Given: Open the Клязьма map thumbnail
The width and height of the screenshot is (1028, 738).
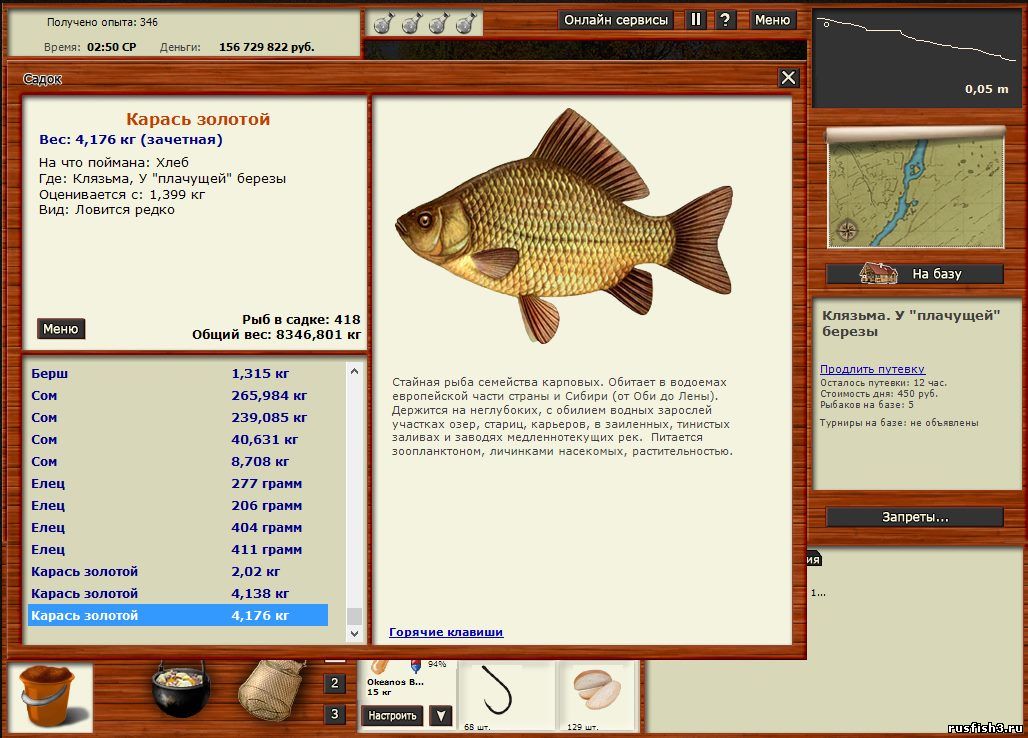Looking at the screenshot, I should pos(915,190).
